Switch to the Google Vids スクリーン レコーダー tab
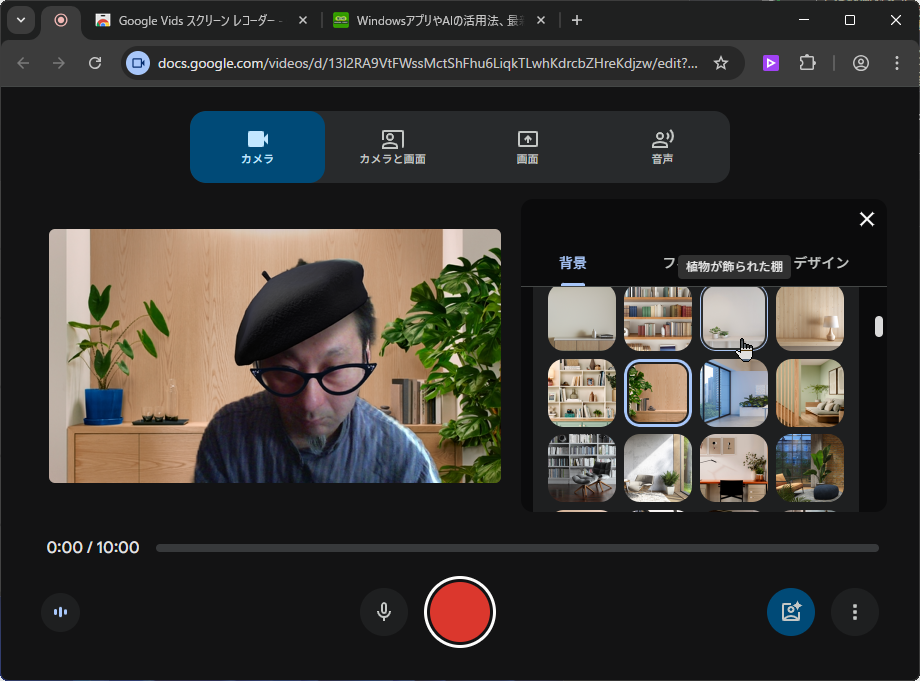Image resolution: width=920 pixels, height=681 pixels. click(x=200, y=21)
